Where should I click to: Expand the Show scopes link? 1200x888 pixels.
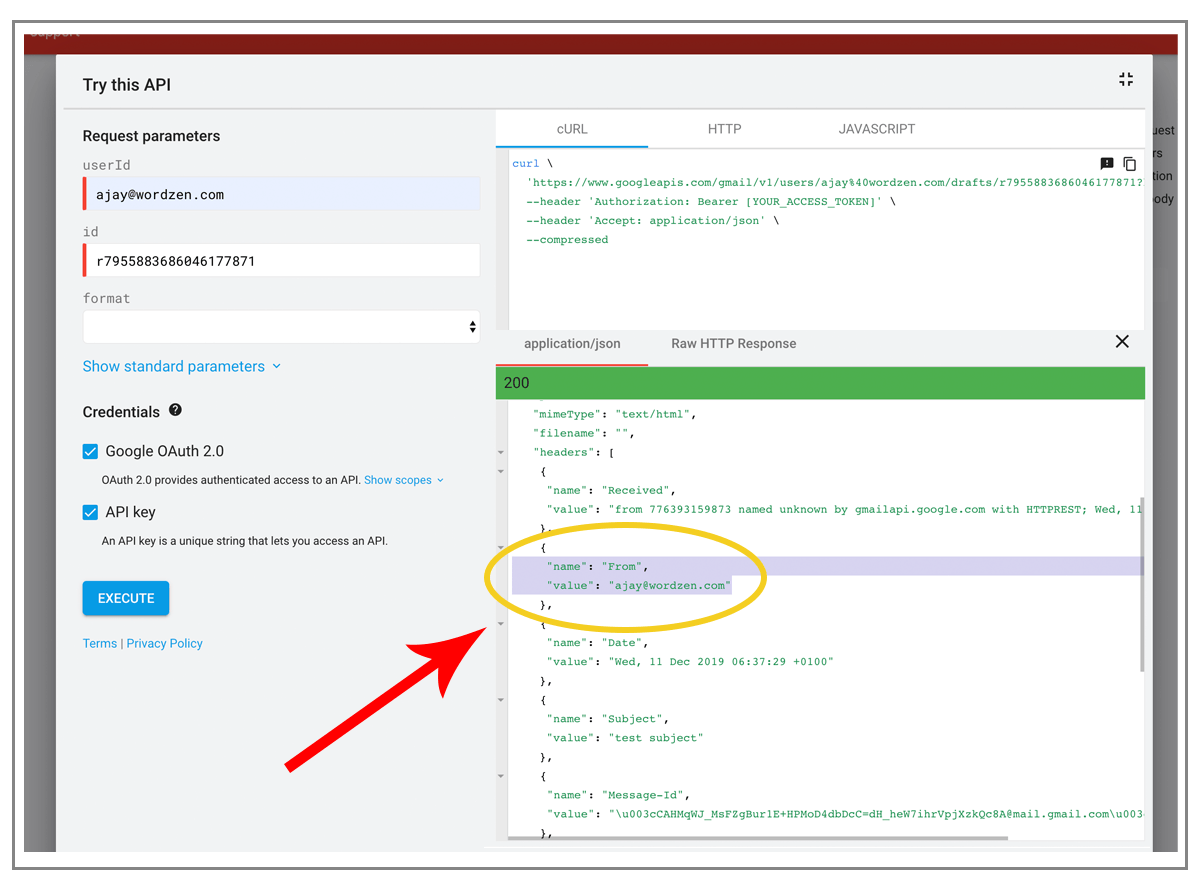coord(404,480)
